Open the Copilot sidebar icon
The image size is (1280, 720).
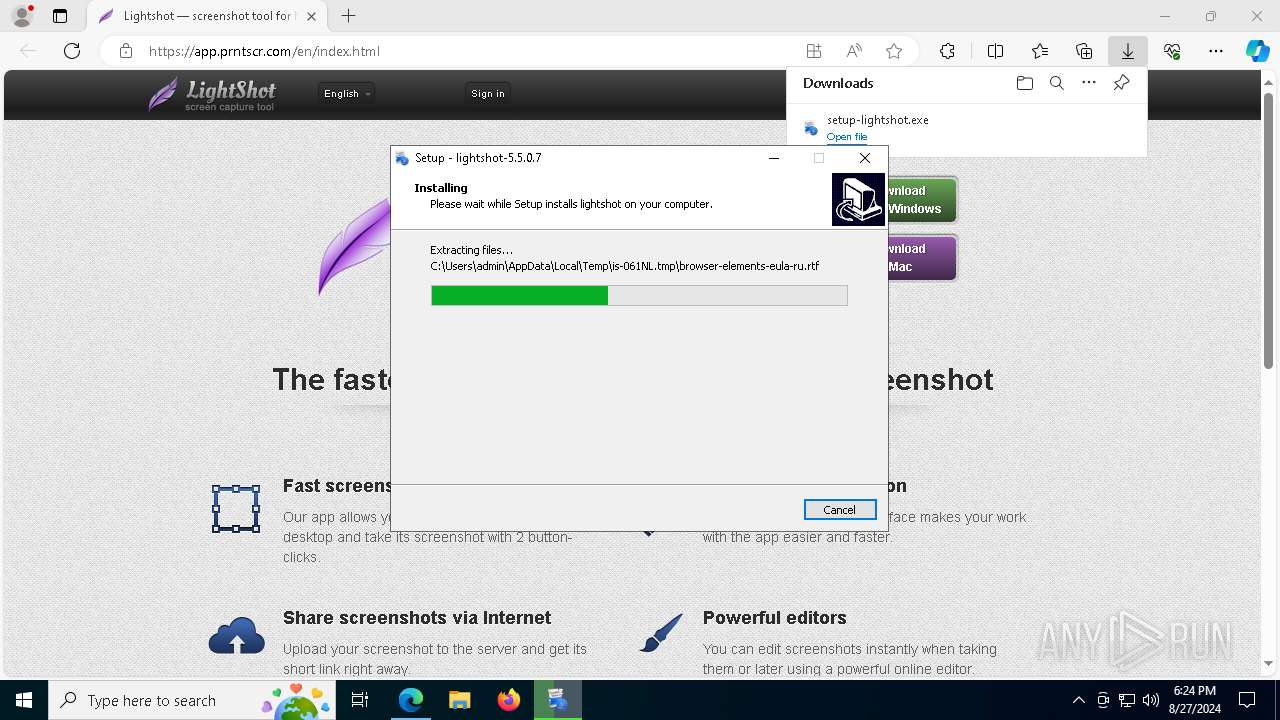(1257, 51)
